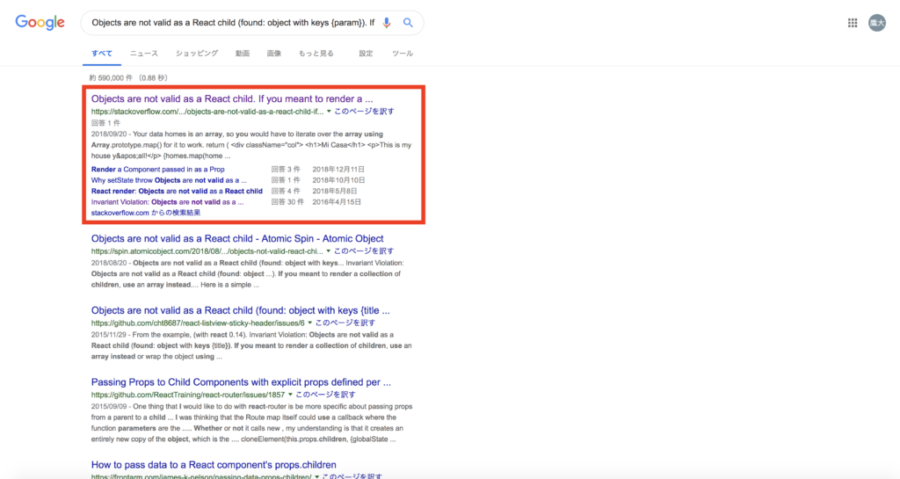Open the もっと見る menu

316,53
